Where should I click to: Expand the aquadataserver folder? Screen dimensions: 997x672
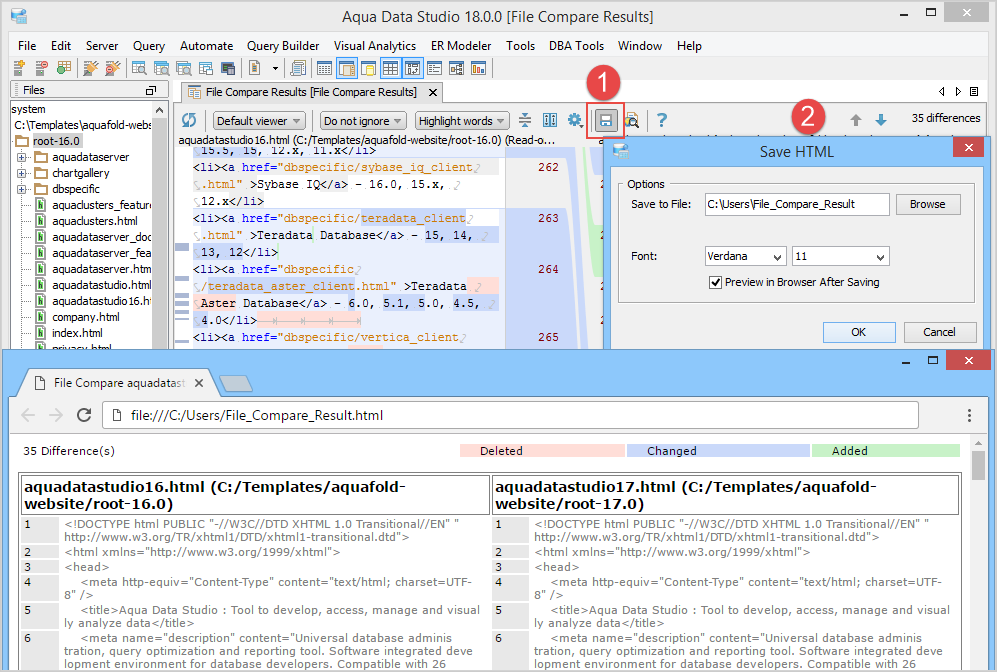tap(21, 157)
